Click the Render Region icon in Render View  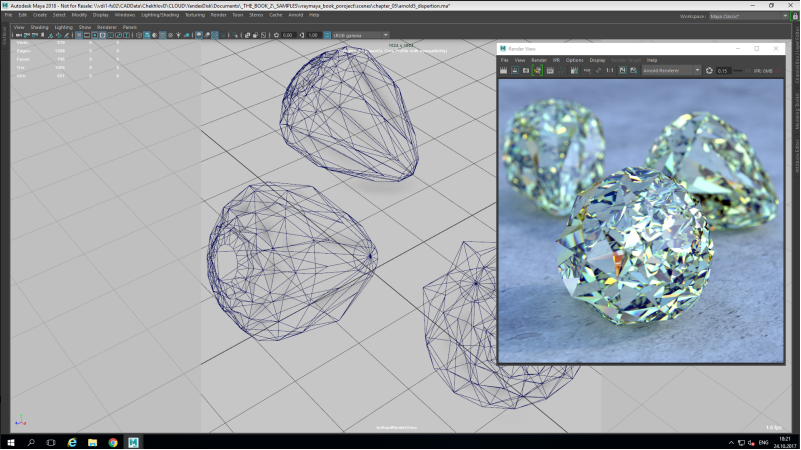point(515,70)
